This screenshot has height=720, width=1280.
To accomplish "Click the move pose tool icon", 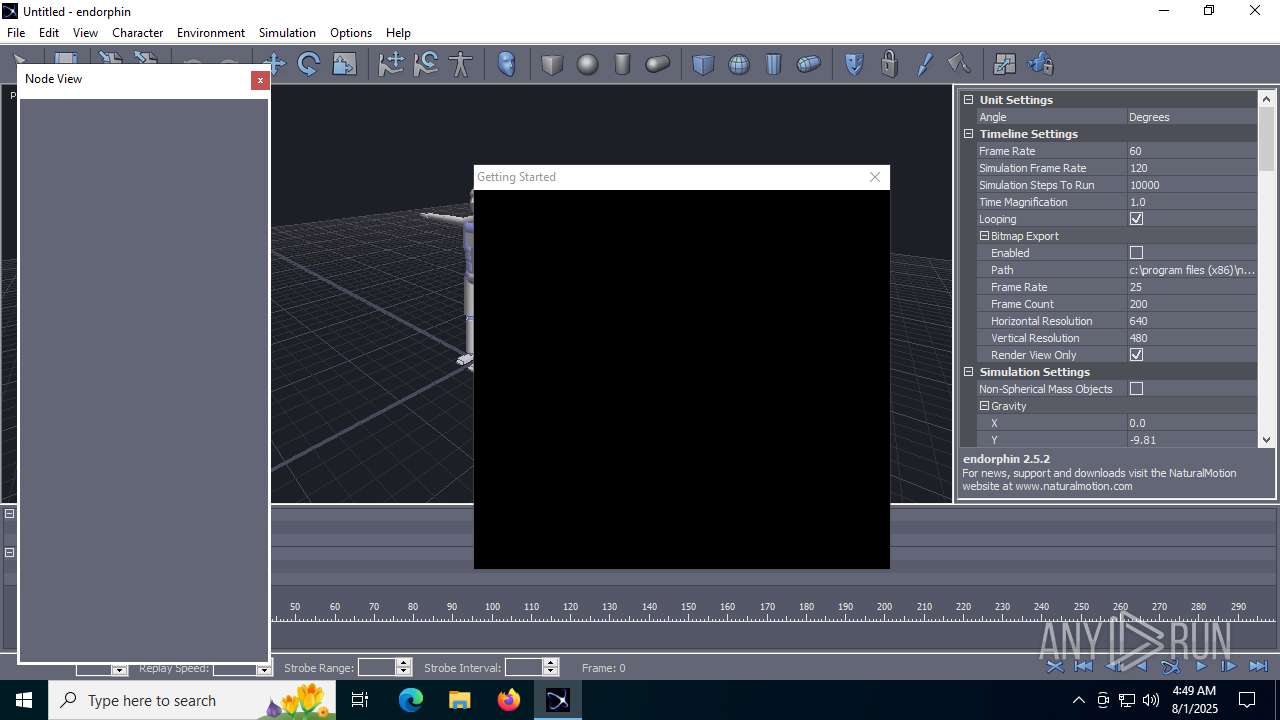I will [x=391, y=64].
